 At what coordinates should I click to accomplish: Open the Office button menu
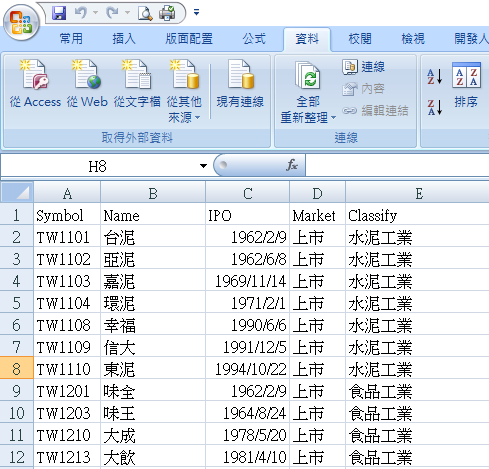point(22,23)
